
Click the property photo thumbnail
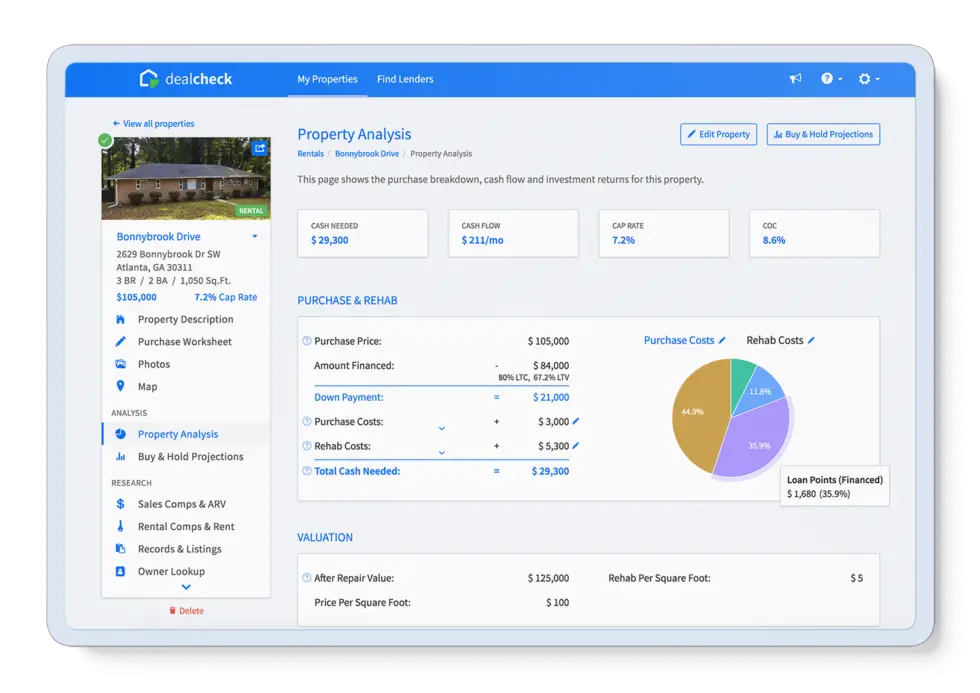point(185,178)
